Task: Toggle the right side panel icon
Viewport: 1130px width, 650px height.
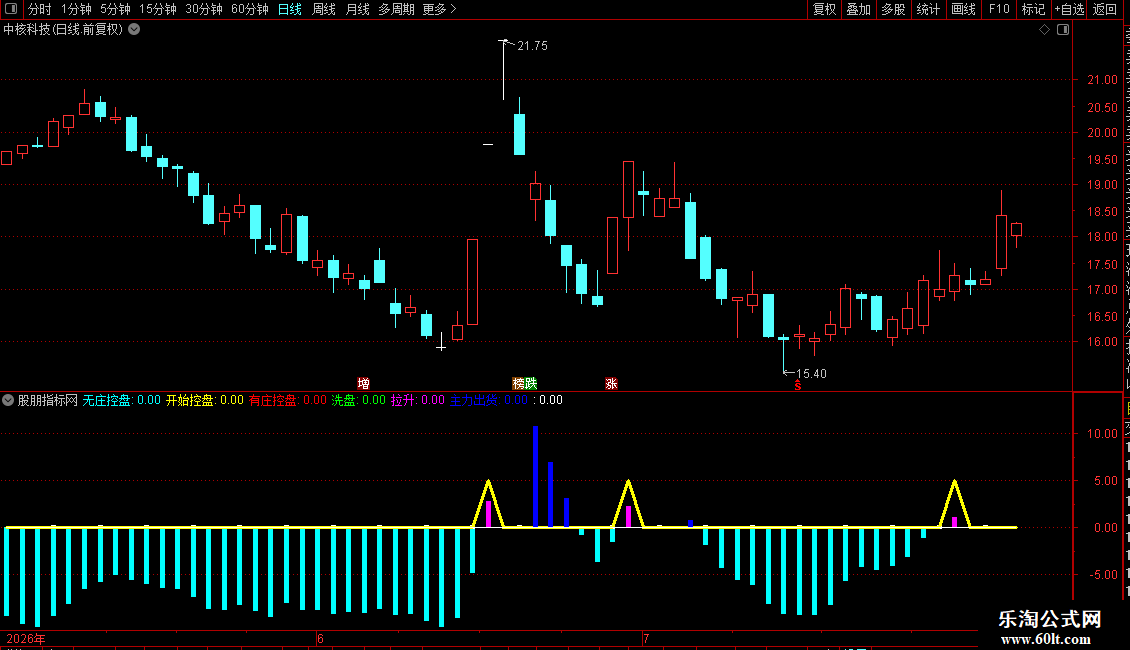Action: point(1063,30)
